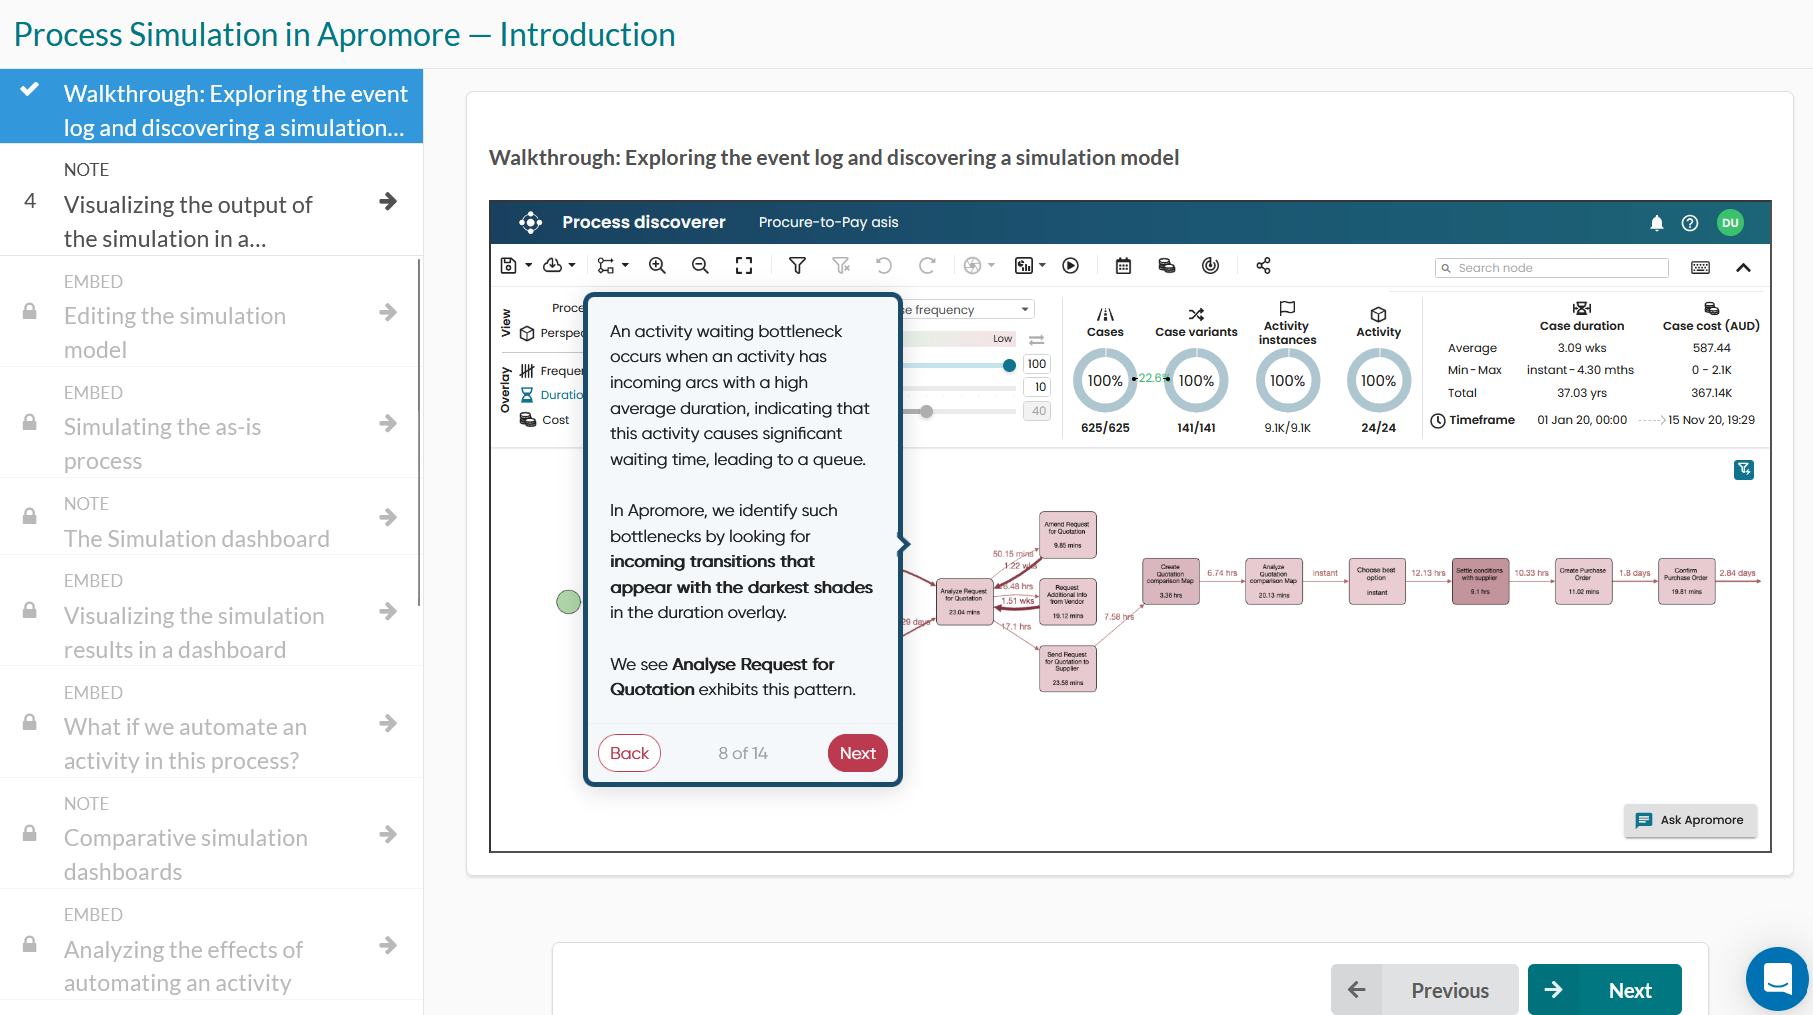Collapse the toolbar with the chevron
This screenshot has height=1015, width=1813.
point(1744,267)
